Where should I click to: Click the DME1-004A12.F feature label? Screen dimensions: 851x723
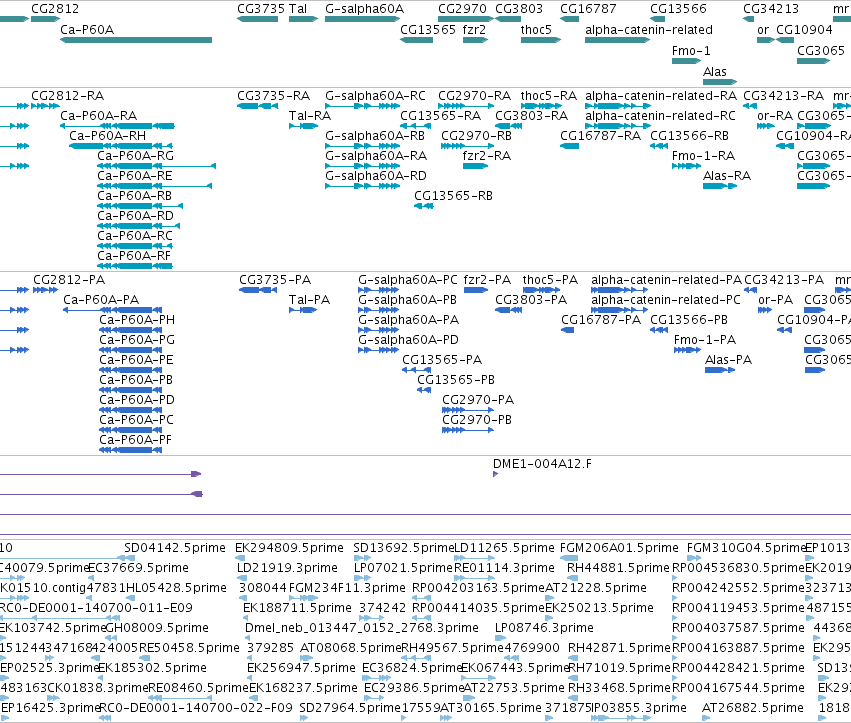(x=542, y=464)
